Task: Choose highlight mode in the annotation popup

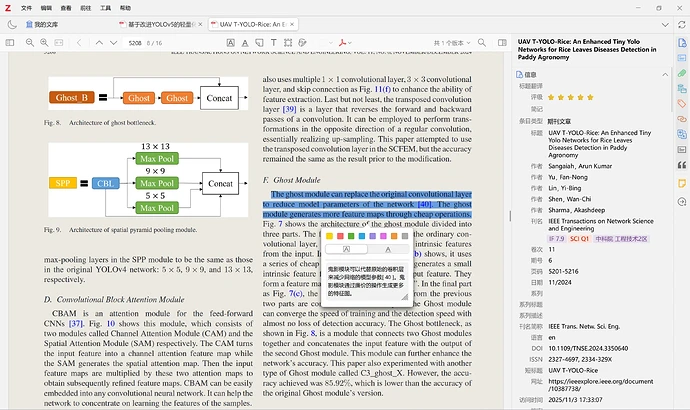Action: coord(346,249)
